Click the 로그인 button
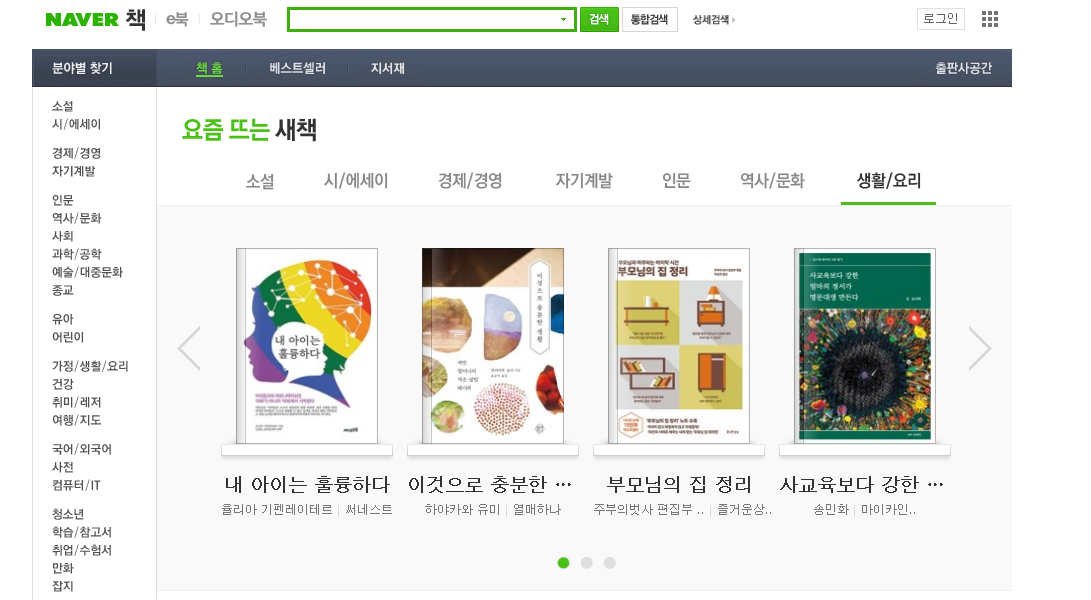 pos(941,19)
